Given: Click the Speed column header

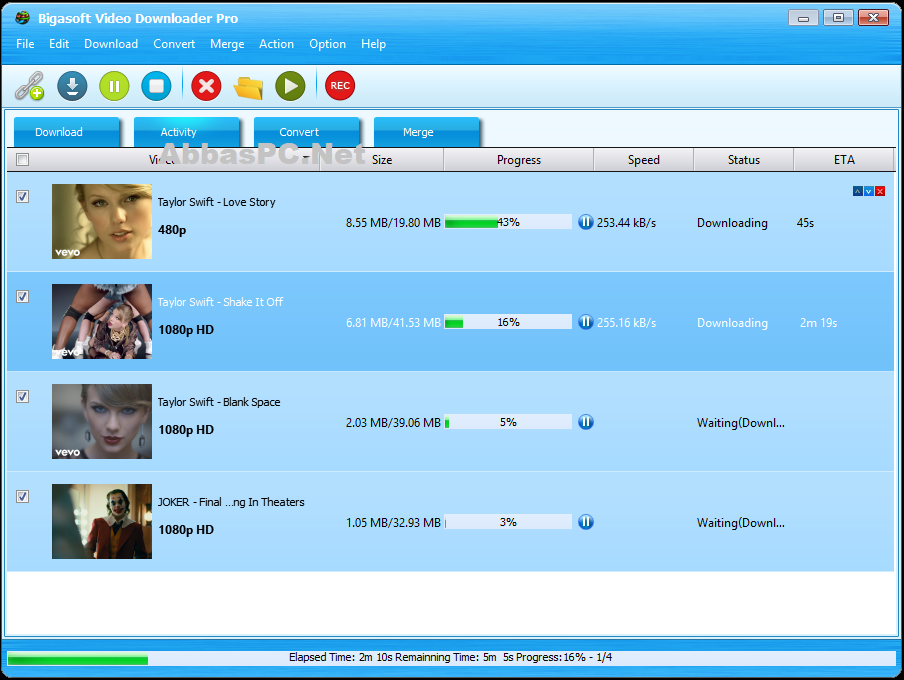Looking at the screenshot, I should [643, 160].
